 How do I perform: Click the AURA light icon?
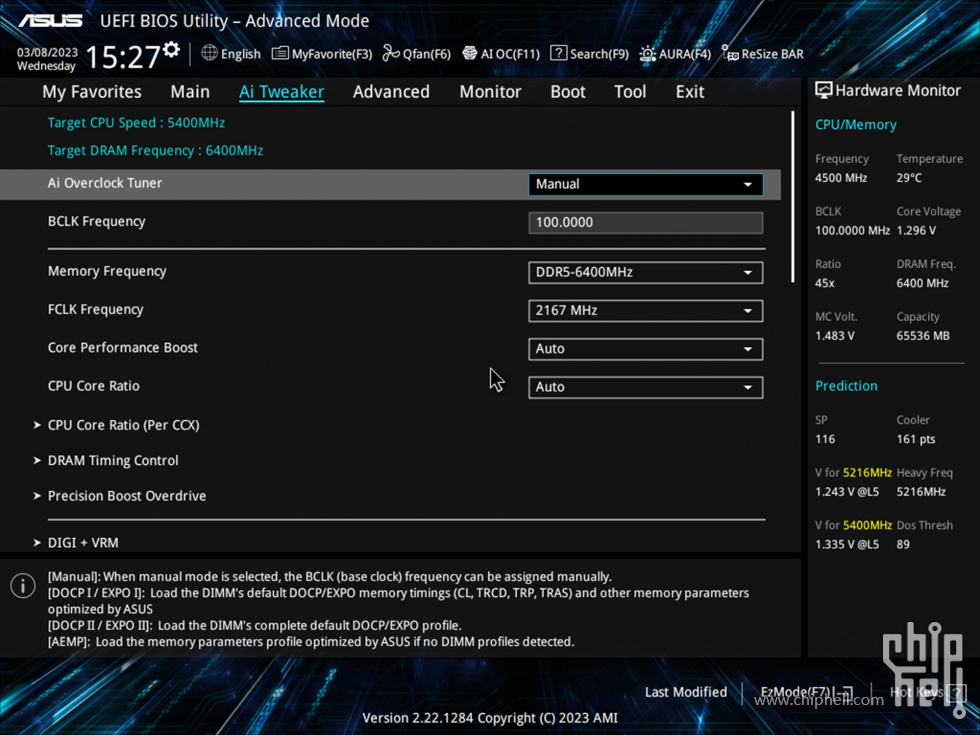(x=648, y=54)
